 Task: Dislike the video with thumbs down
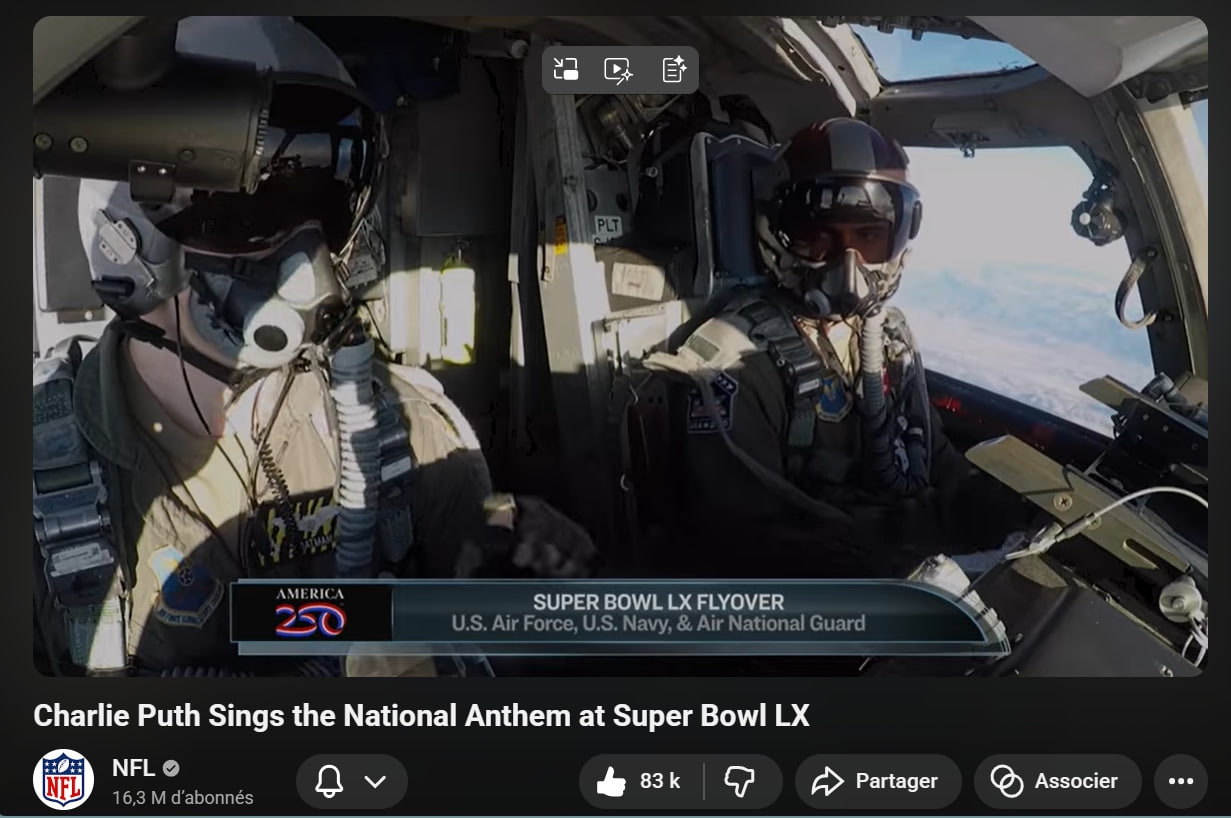[x=741, y=782]
